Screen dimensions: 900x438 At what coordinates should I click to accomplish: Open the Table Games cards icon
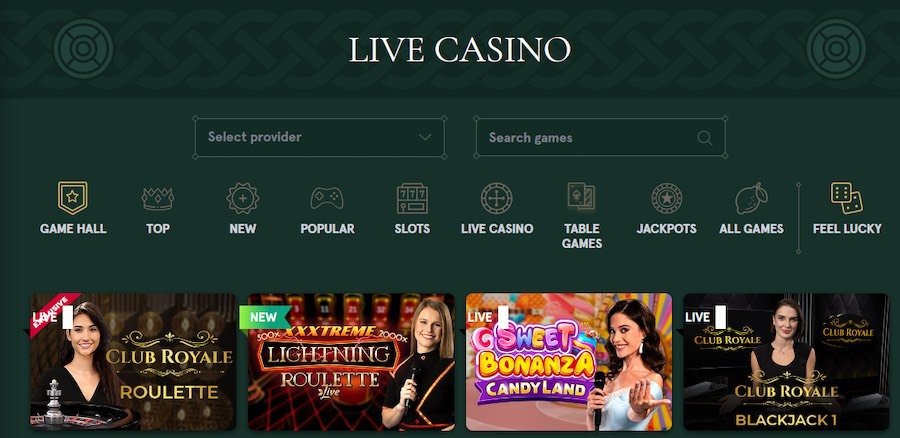click(x=581, y=197)
